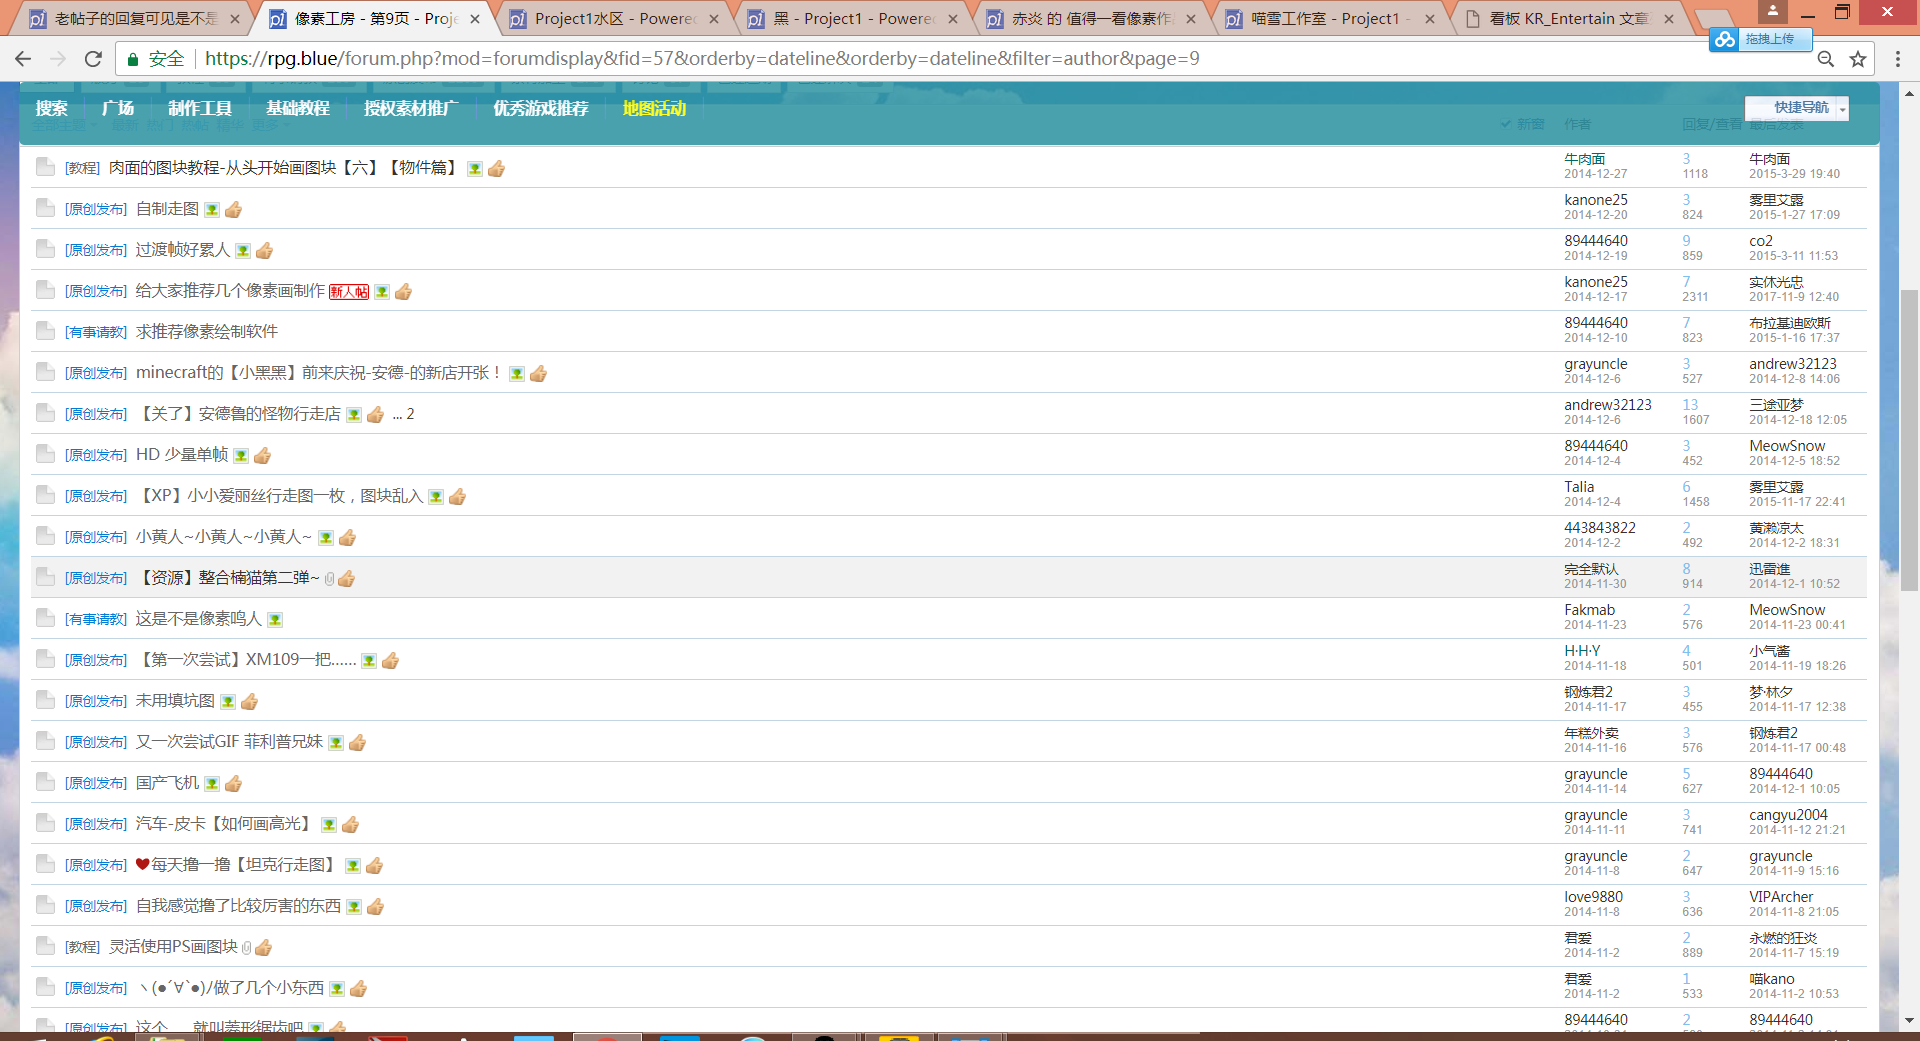Screen dimensions: 1920x1041
Task: Switch to Project1水区 browser tab
Action: [614, 18]
